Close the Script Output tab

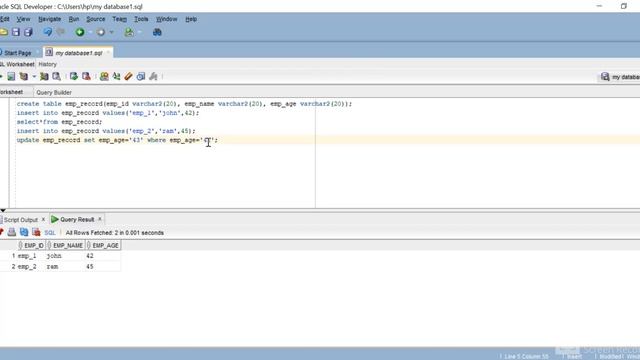tap(43, 219)
